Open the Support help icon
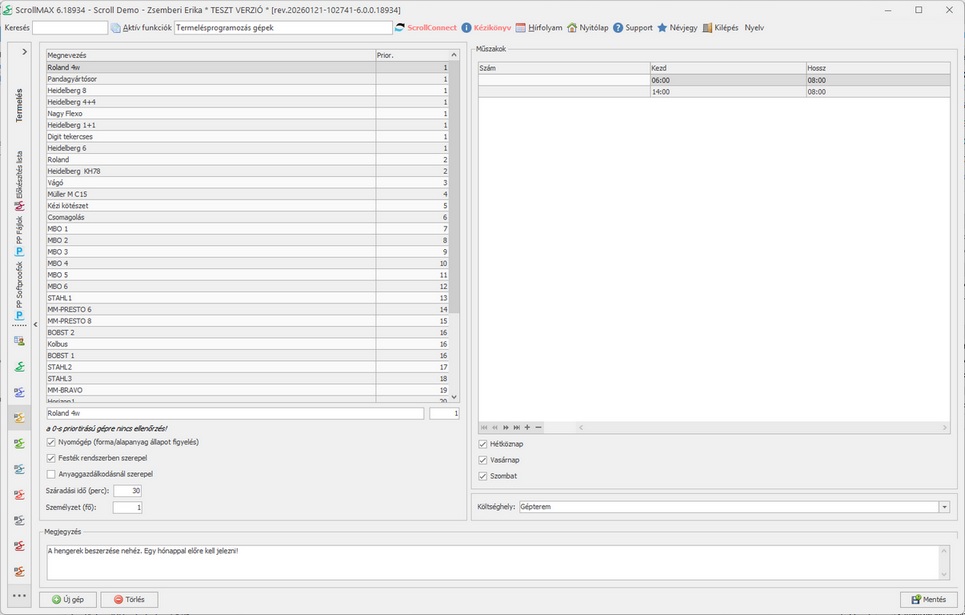Screen dimensions: 965x615 pyautogui.click(x=618, y=28)
